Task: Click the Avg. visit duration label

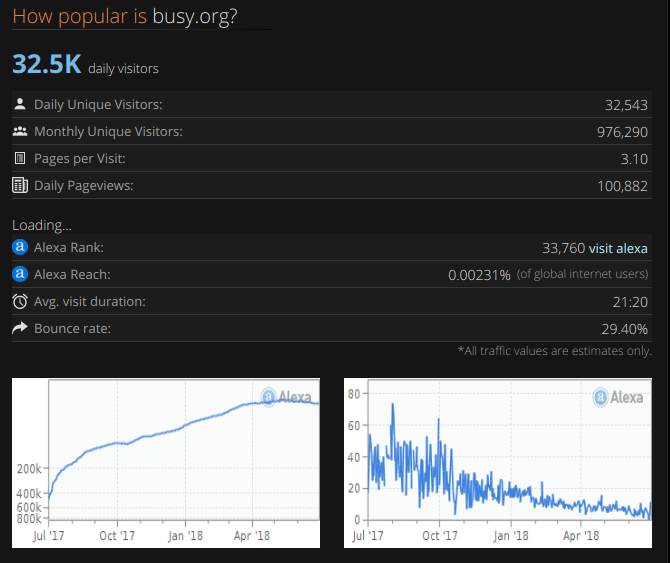Action: 90,302
